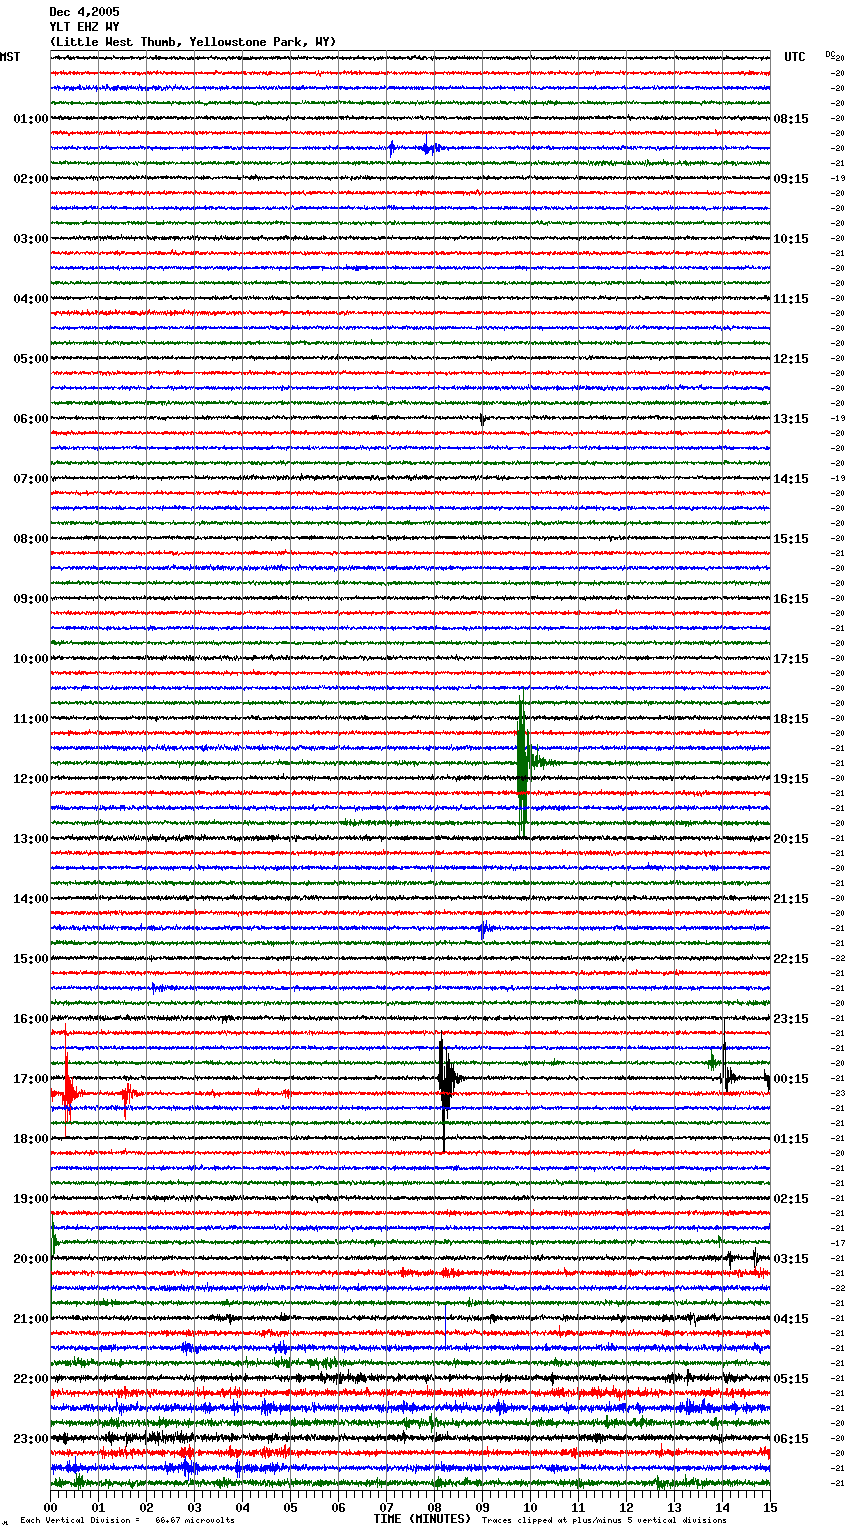Click minute '08' on the bottom time axis
This screenshot has width=850, height=1534.
434,1507
